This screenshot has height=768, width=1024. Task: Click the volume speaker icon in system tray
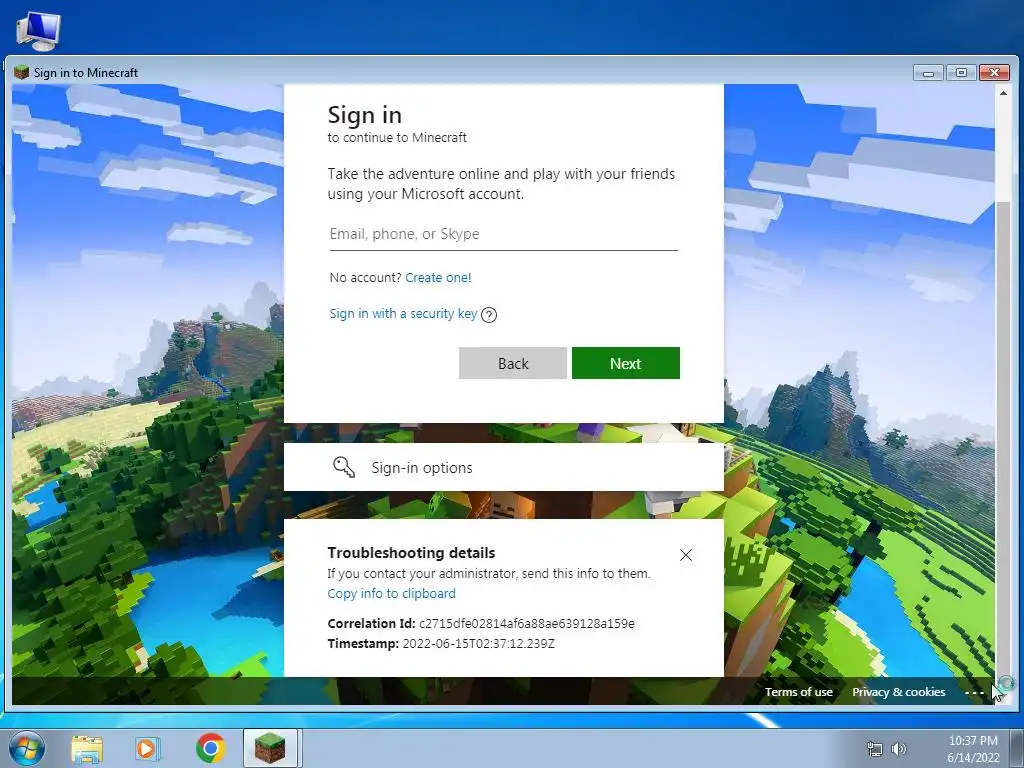[x=899, y=749]
